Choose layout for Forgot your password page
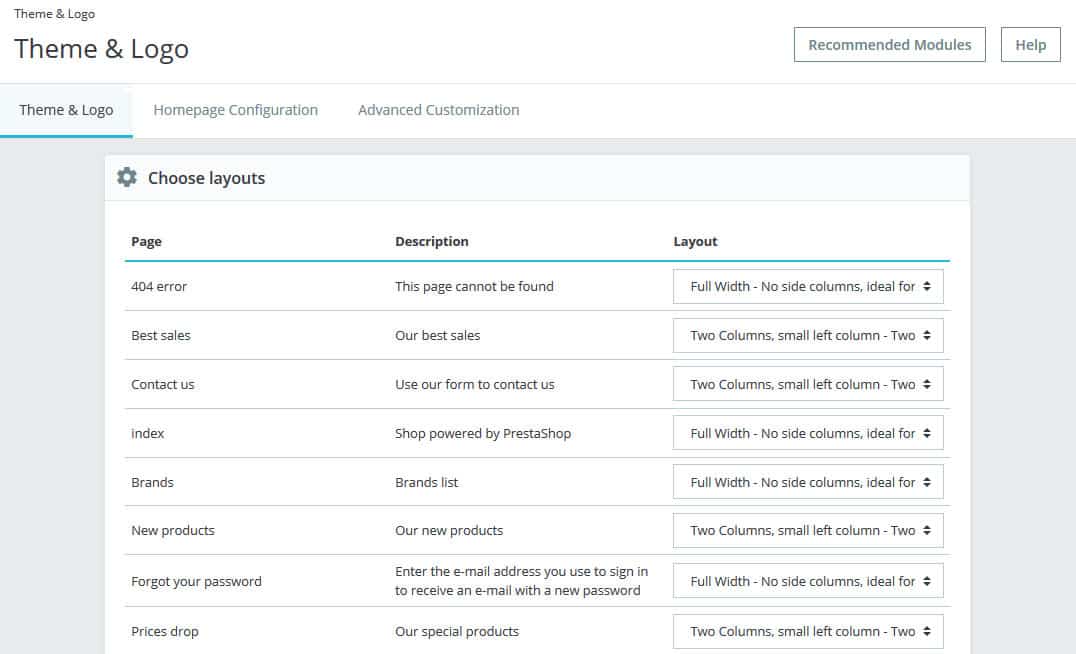1076x654 pixels. click(808, 581)
